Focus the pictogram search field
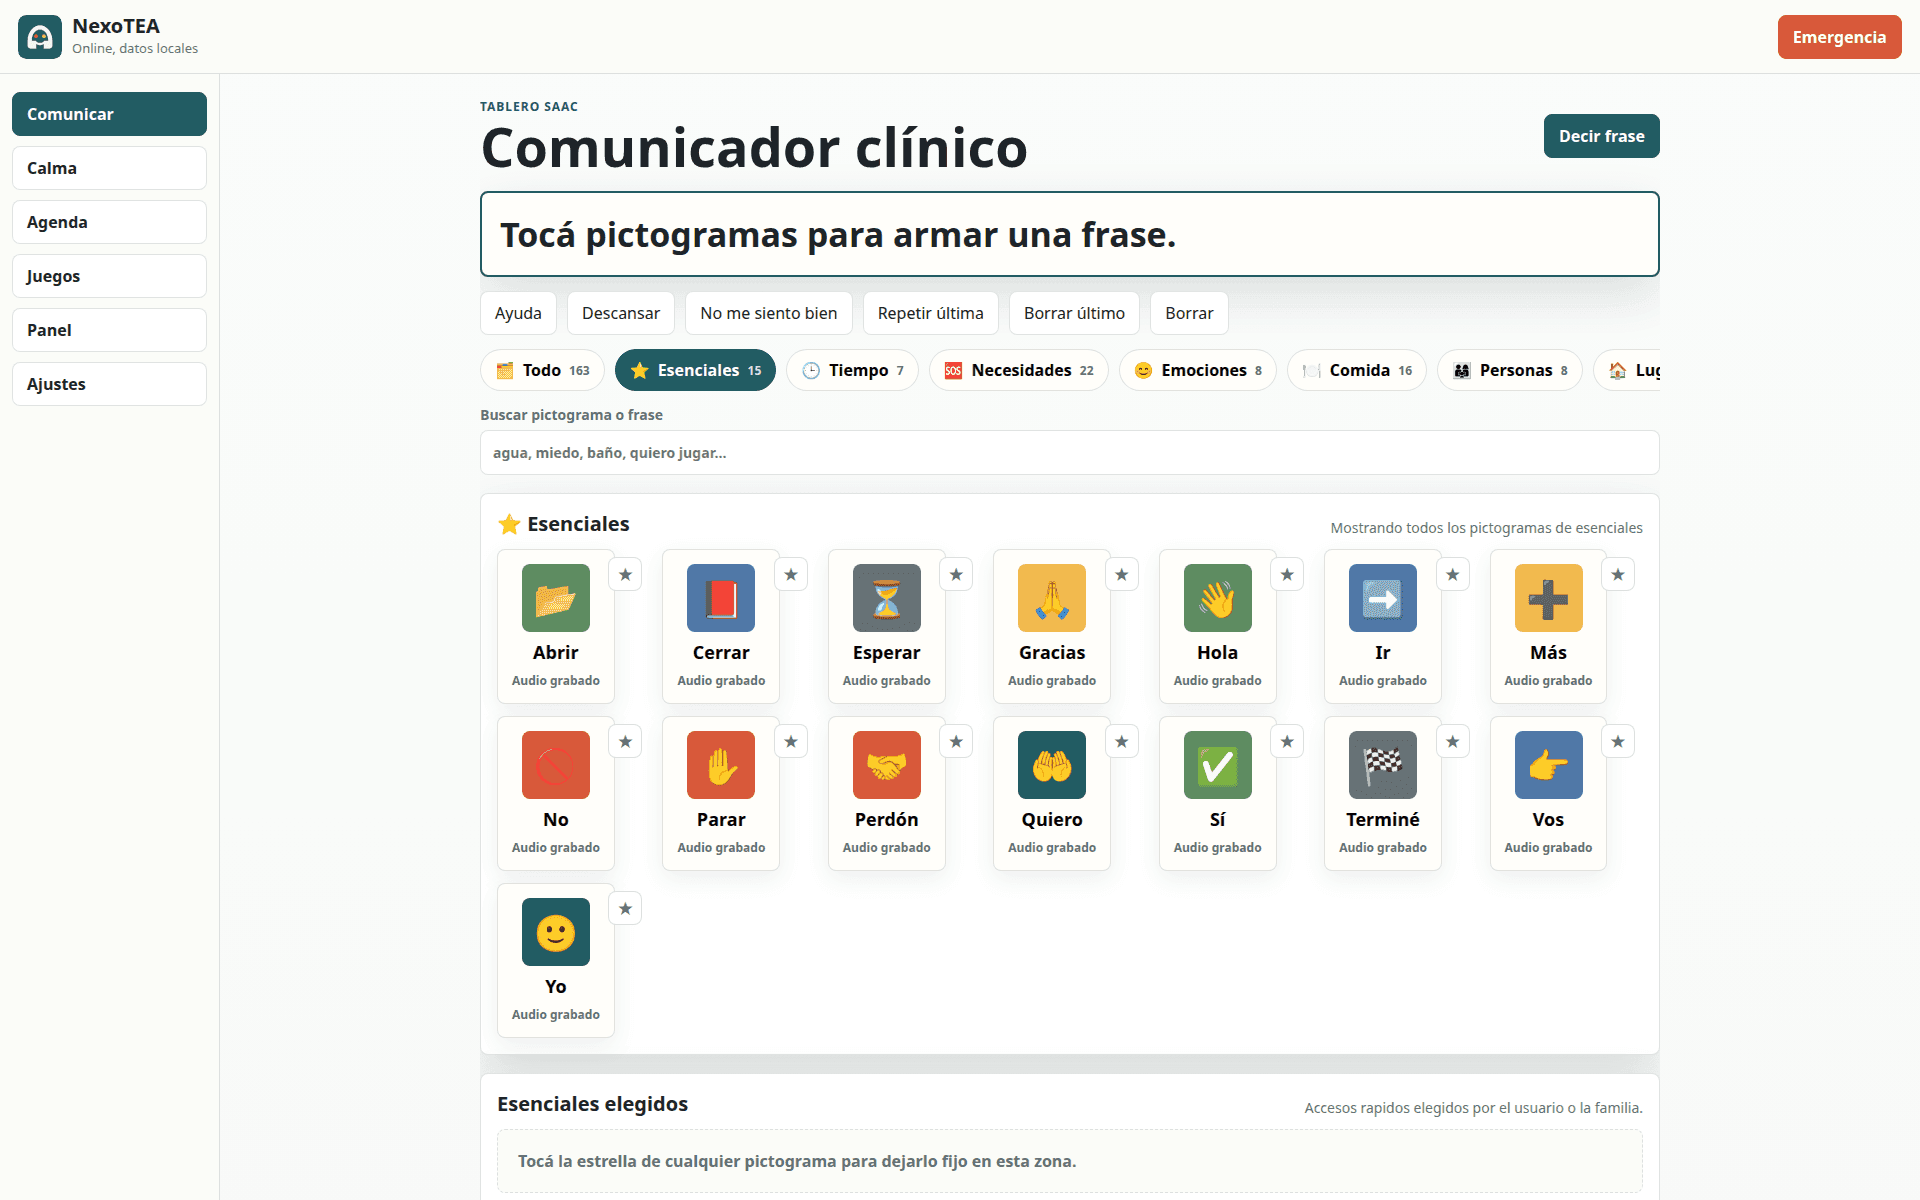The height and width of the screenshot is (1200, 1920). [x=1069, y=453]
